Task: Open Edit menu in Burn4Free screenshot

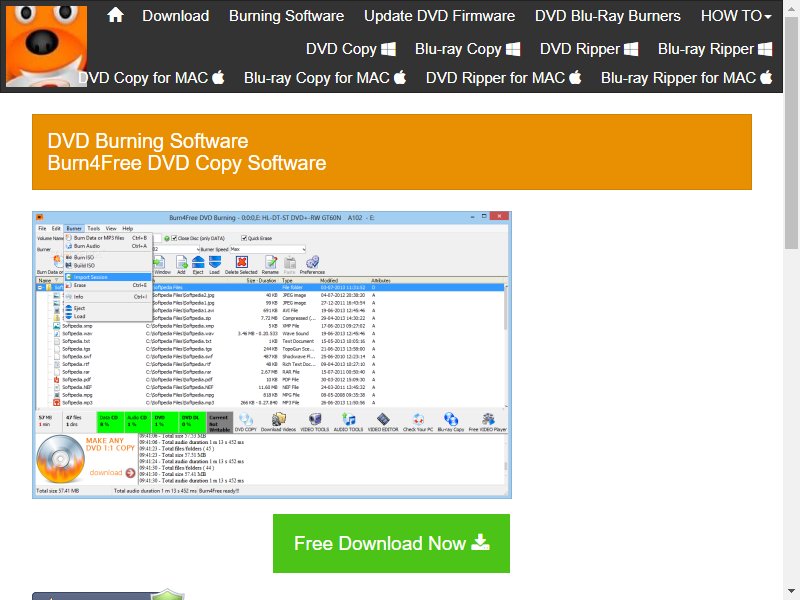Action: pos(56,229)
